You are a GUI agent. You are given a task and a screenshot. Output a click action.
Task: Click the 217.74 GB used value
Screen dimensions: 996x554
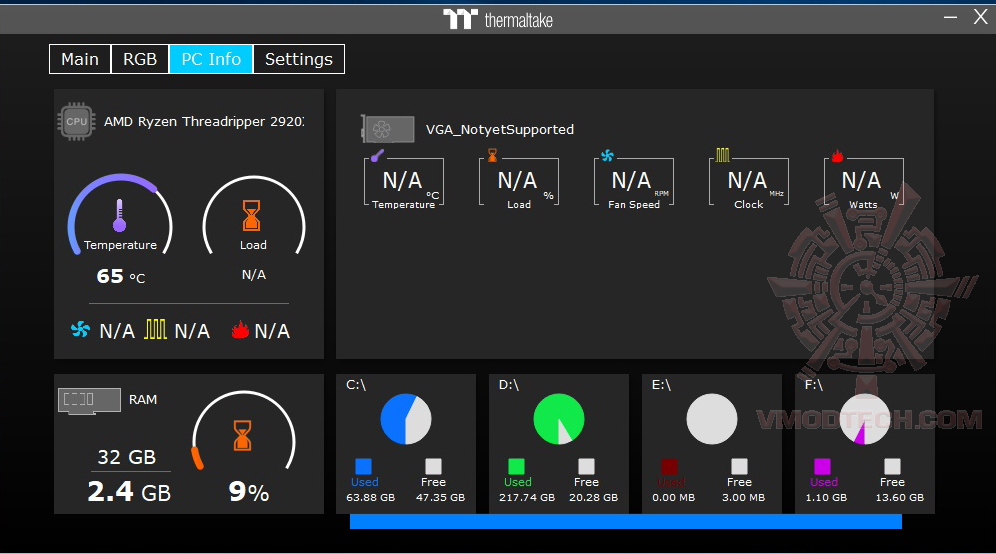pyautogui.click(x=527, y=497)
